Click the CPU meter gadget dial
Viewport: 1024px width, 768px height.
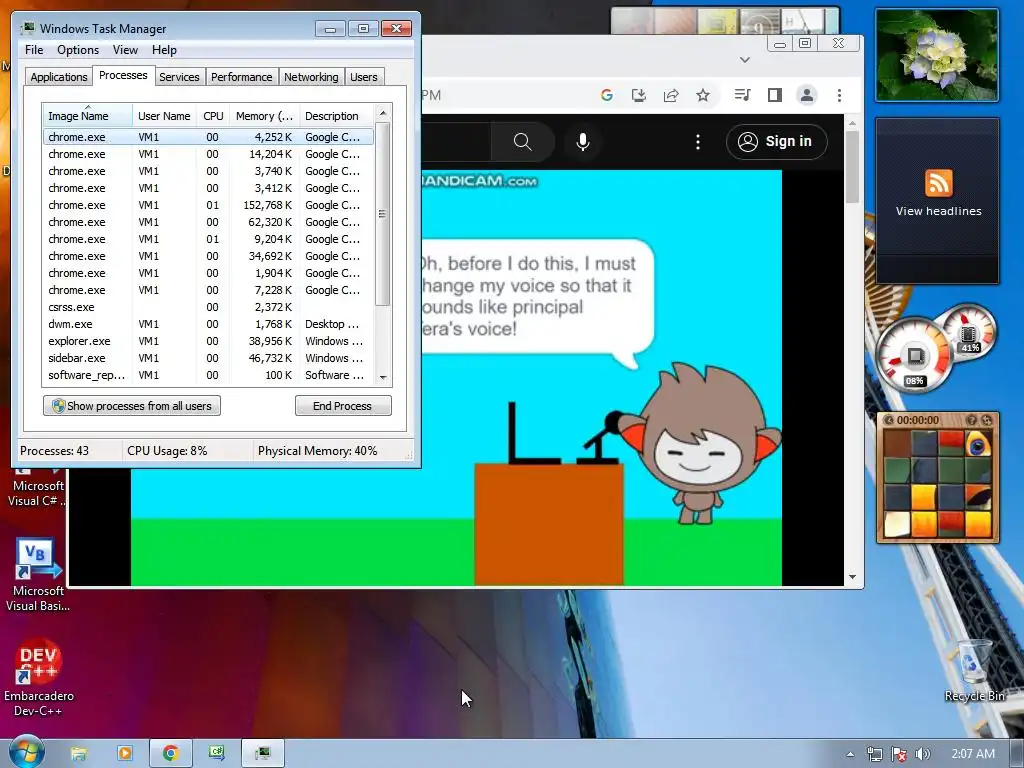[x=914, y=356]
